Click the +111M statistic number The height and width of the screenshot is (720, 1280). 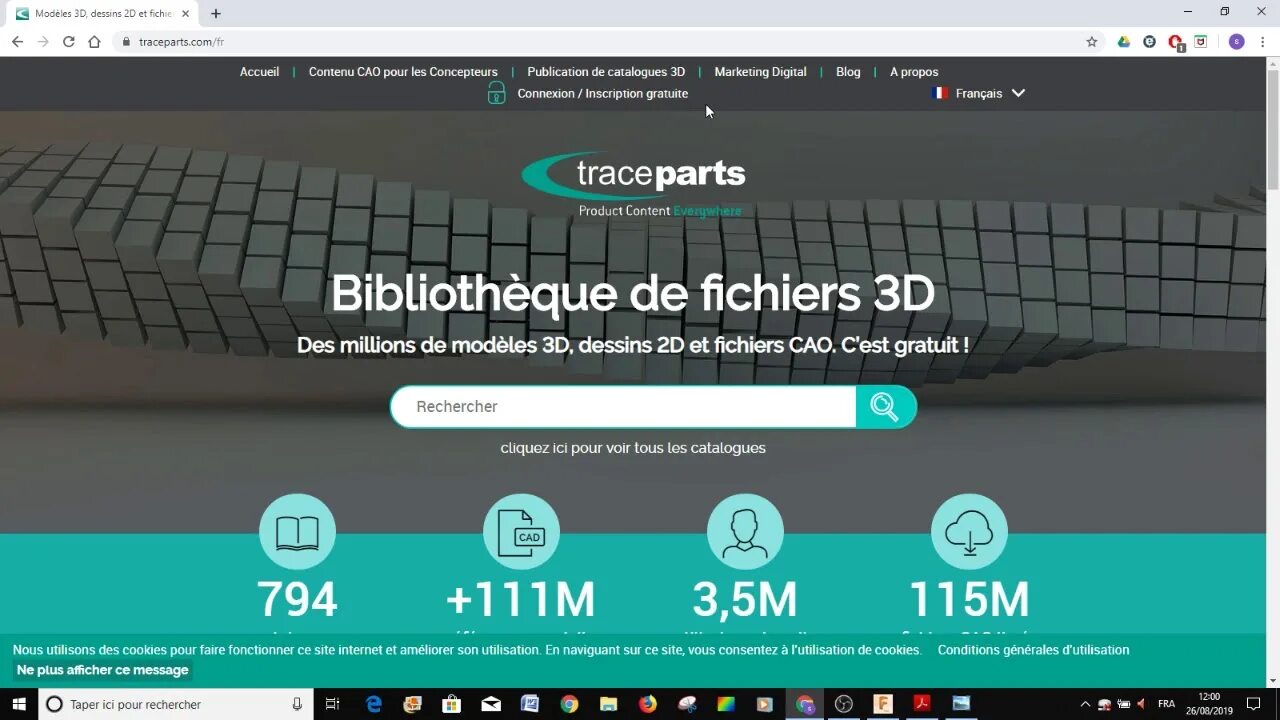pyautogui.click(x=521, y=600)
